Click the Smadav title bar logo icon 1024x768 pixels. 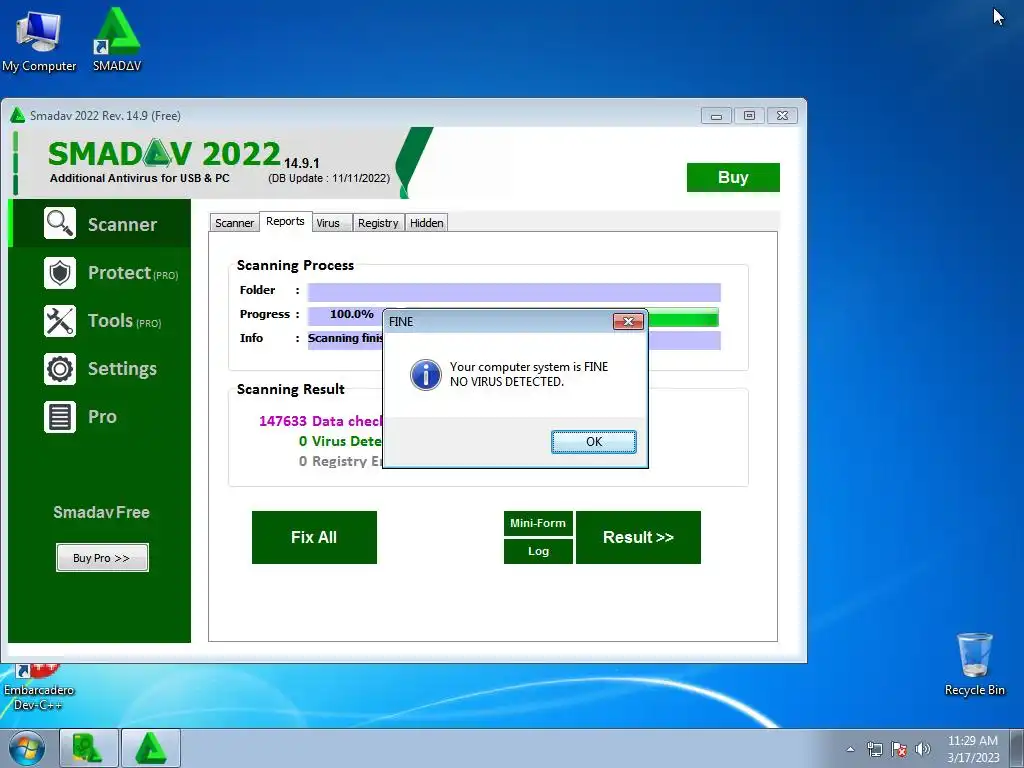point(18,116)
